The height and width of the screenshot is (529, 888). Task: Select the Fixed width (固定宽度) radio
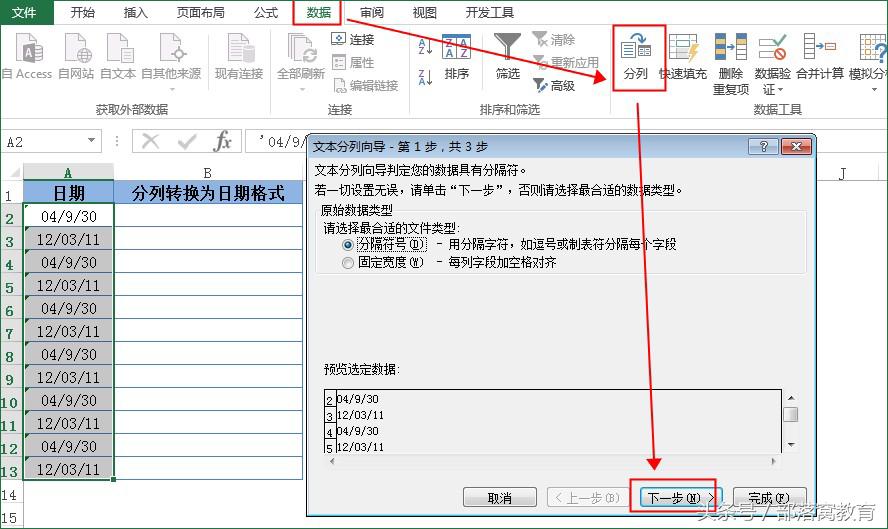[348, 263]
